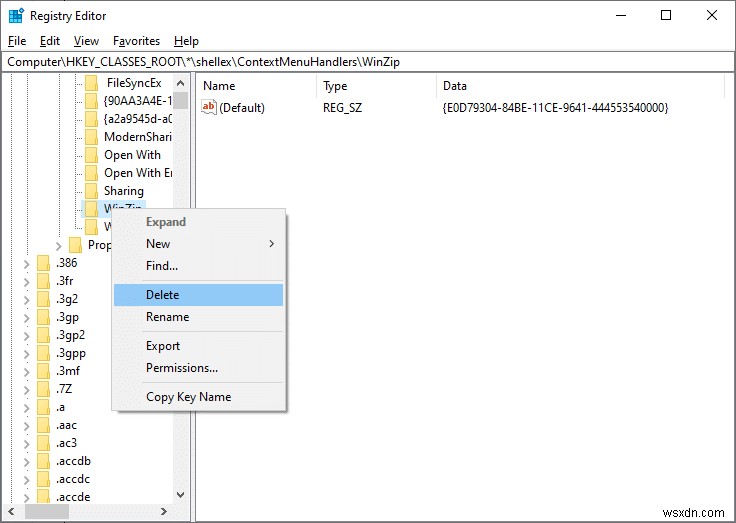Screen dimensions: 736x523
Task: Select Export in the context menu
Action: 199,346
